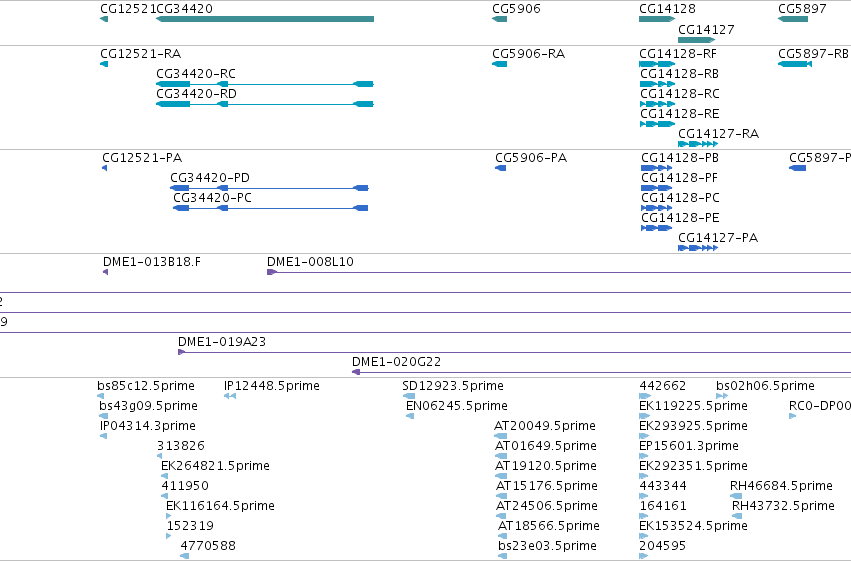Open the CG5906 gene feature
Screen dimensions: 851x561
tap(499, 19)
